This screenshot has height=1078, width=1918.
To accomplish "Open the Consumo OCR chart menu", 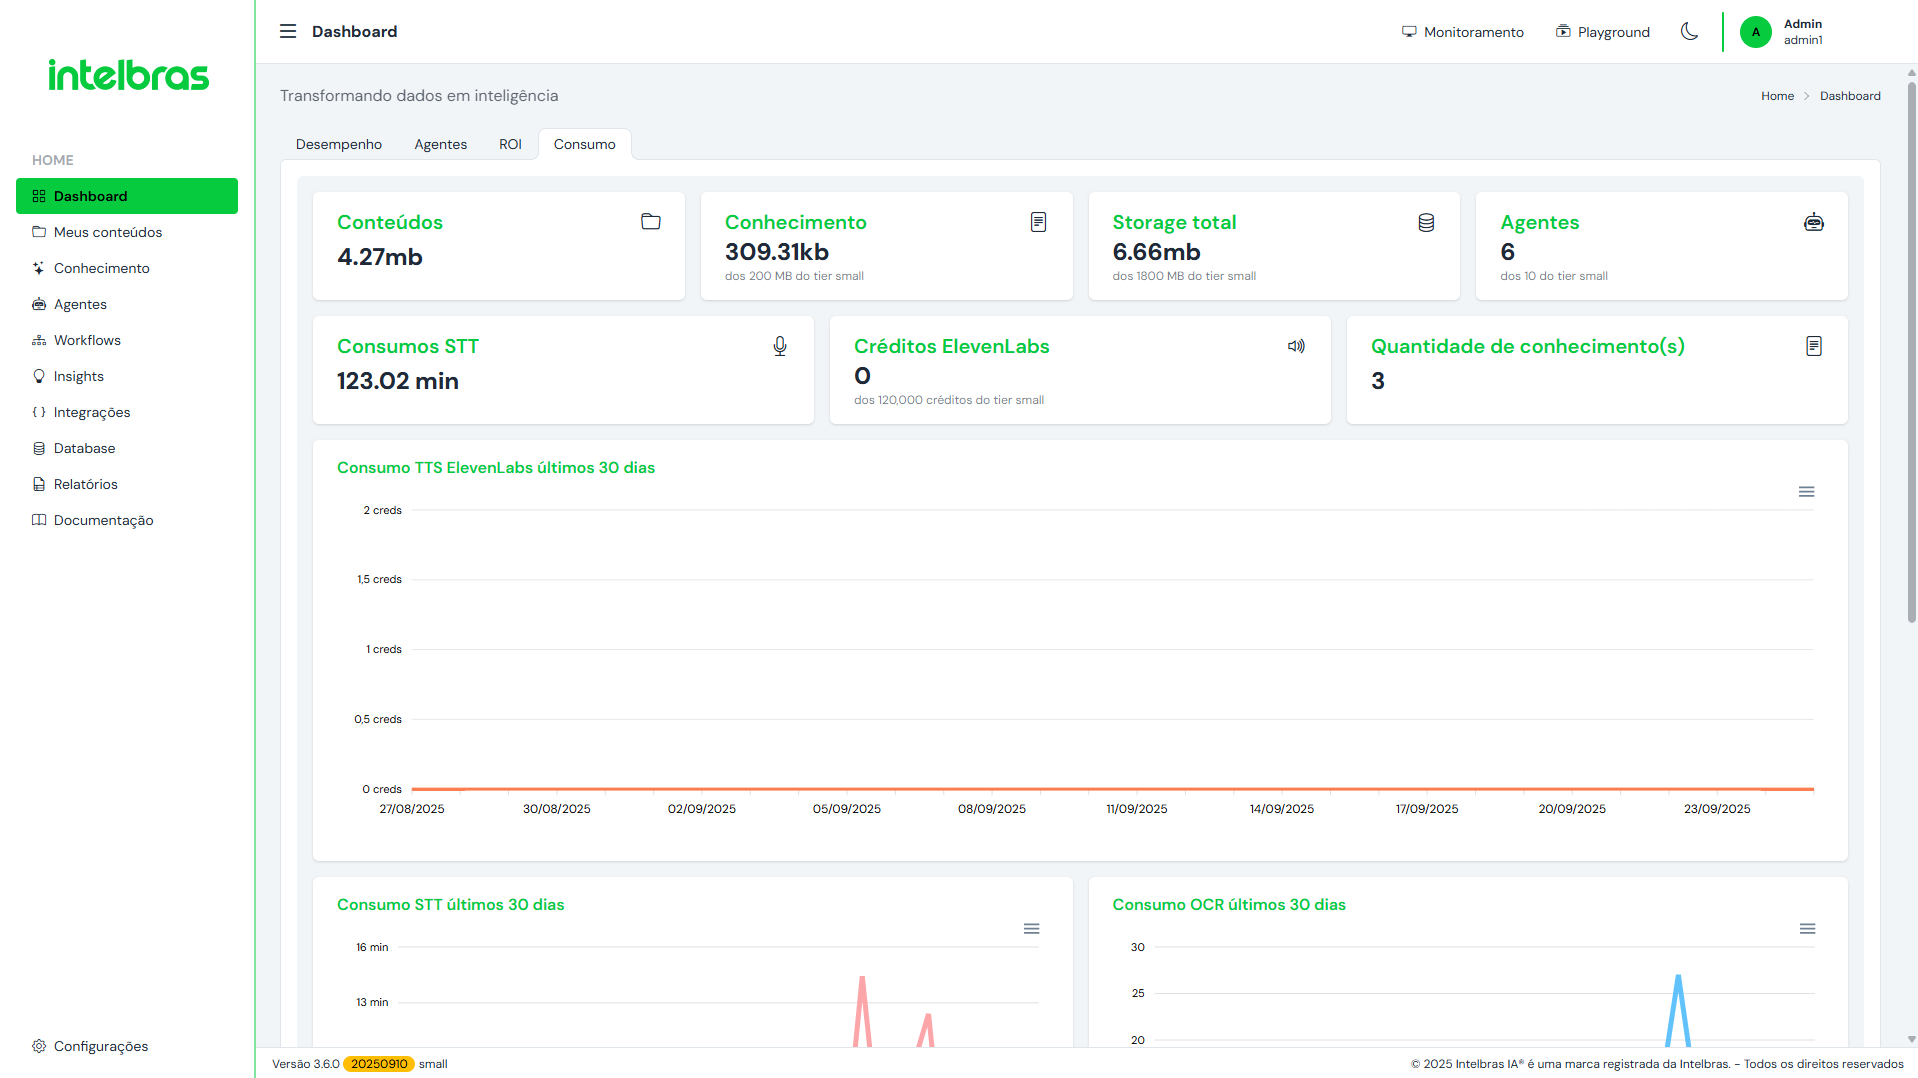I will [1807, 929].
